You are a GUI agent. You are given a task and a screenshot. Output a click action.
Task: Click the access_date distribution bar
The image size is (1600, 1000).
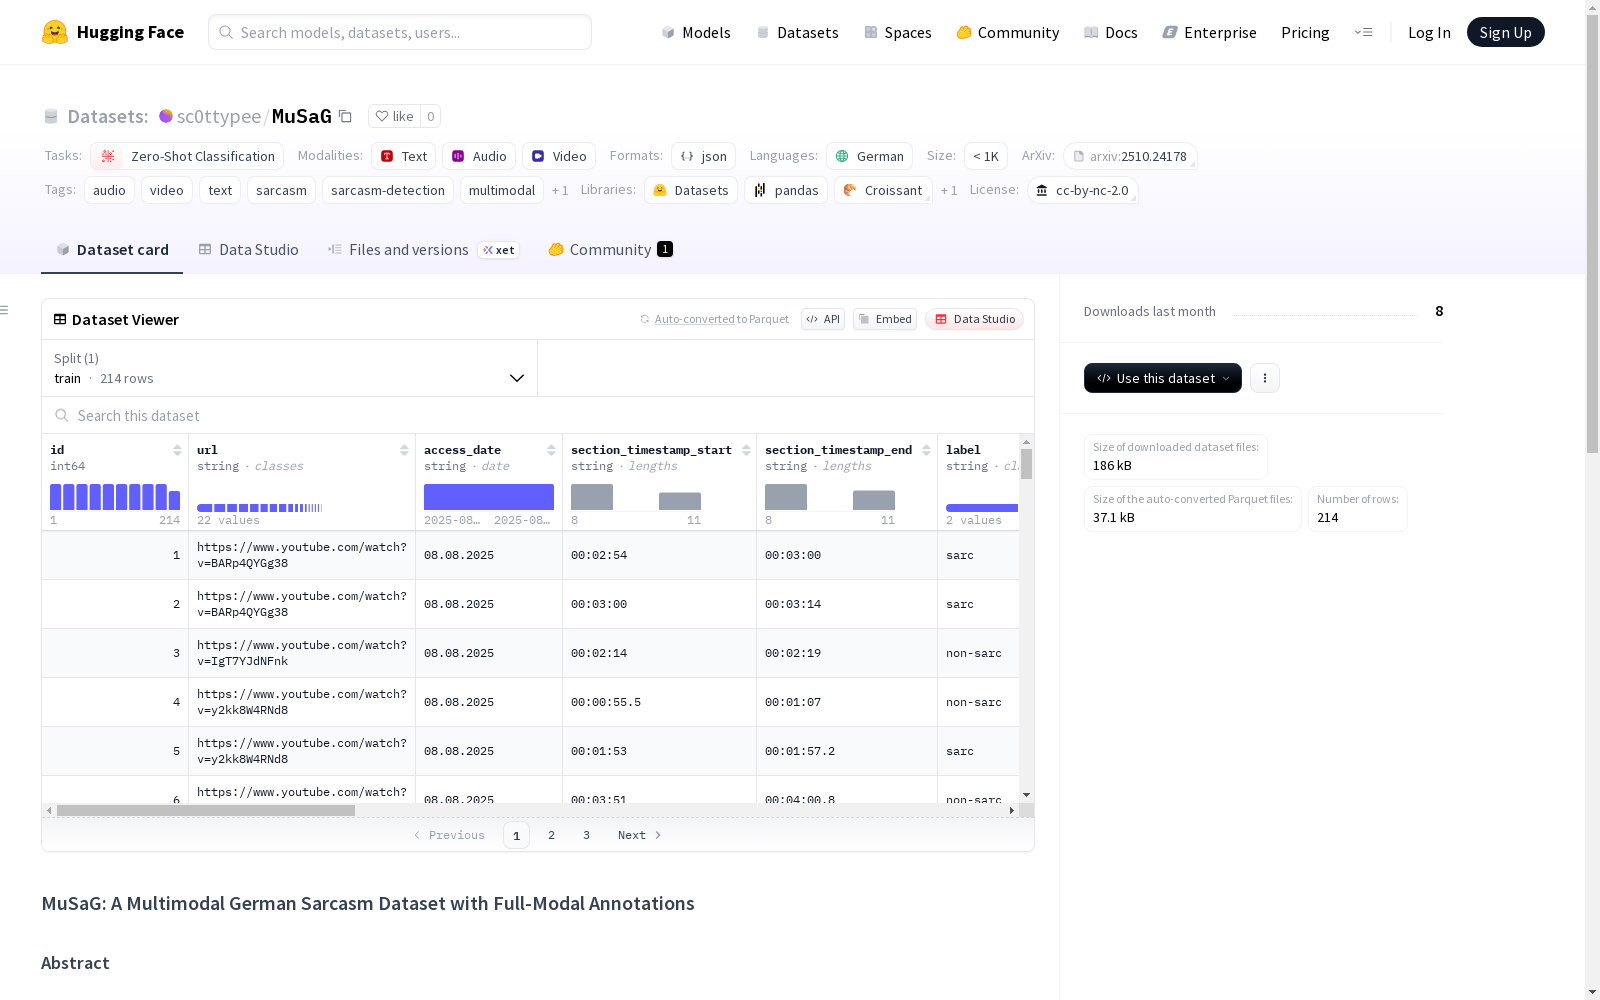(489, 497)
